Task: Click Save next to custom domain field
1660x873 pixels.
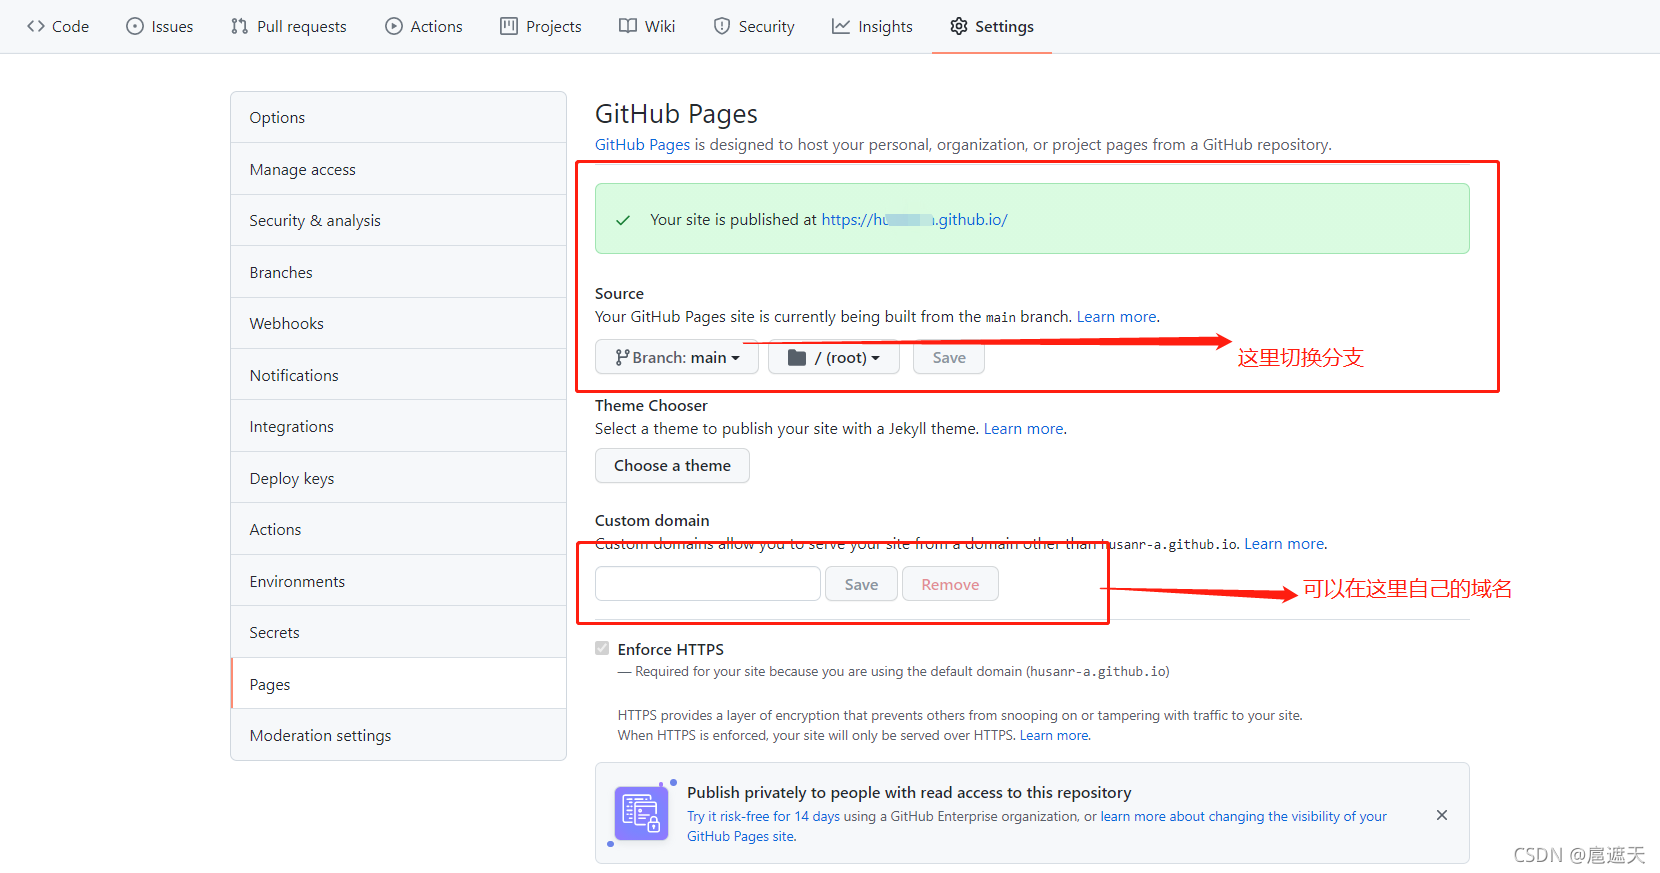Action: [x=861, y=584]
